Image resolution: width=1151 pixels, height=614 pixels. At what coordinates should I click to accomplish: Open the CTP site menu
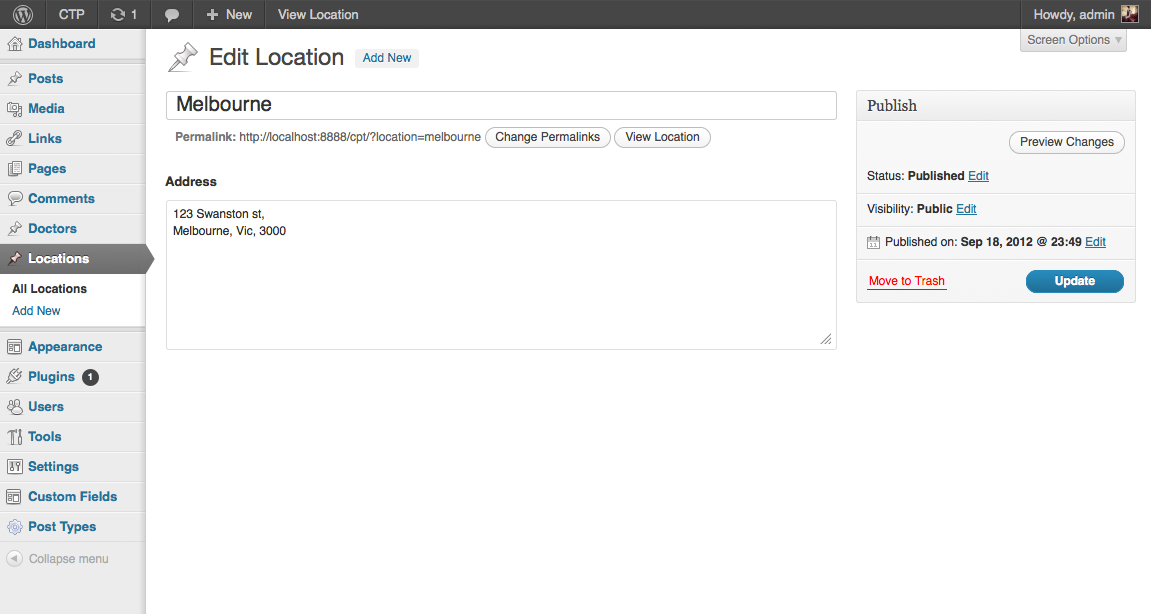72,14
